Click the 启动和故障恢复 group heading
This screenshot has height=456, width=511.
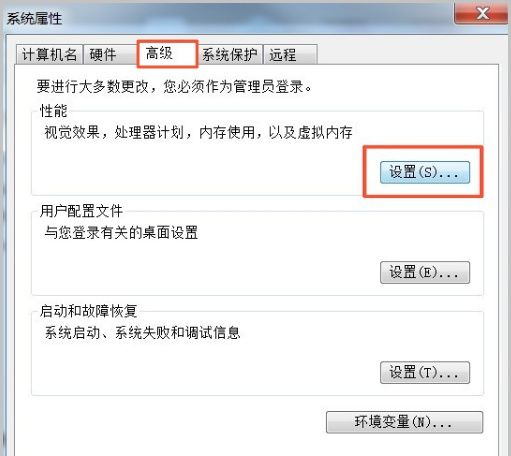pos(88,311)
